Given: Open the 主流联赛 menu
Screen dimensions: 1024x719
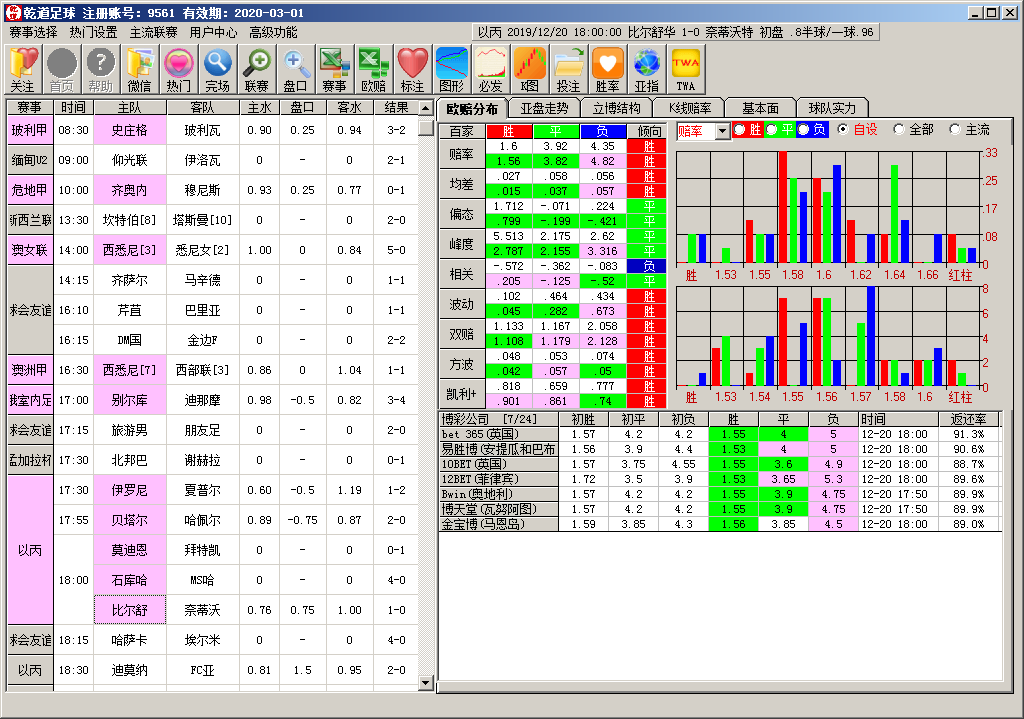Looking at the screenshot, I should (153, 33).
